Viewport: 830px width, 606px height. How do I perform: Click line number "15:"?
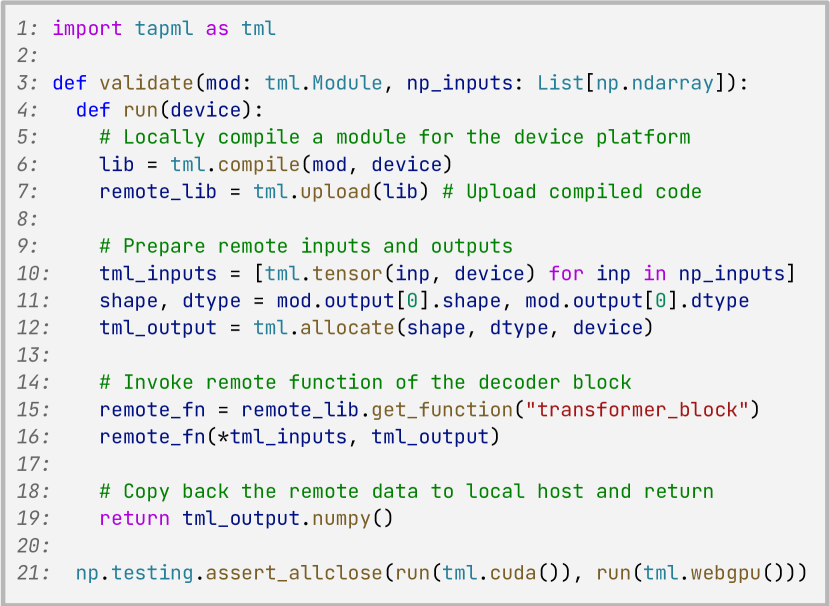[33, 410]
